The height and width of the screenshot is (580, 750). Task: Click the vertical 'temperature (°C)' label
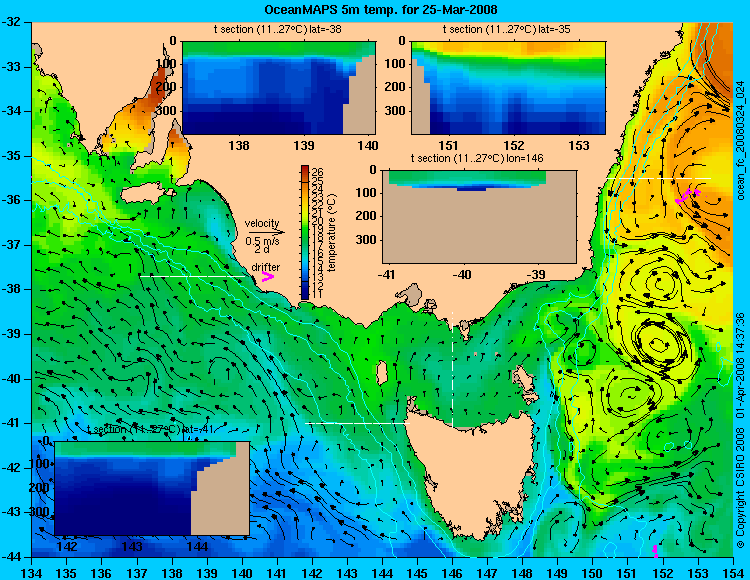click(333, 232)
